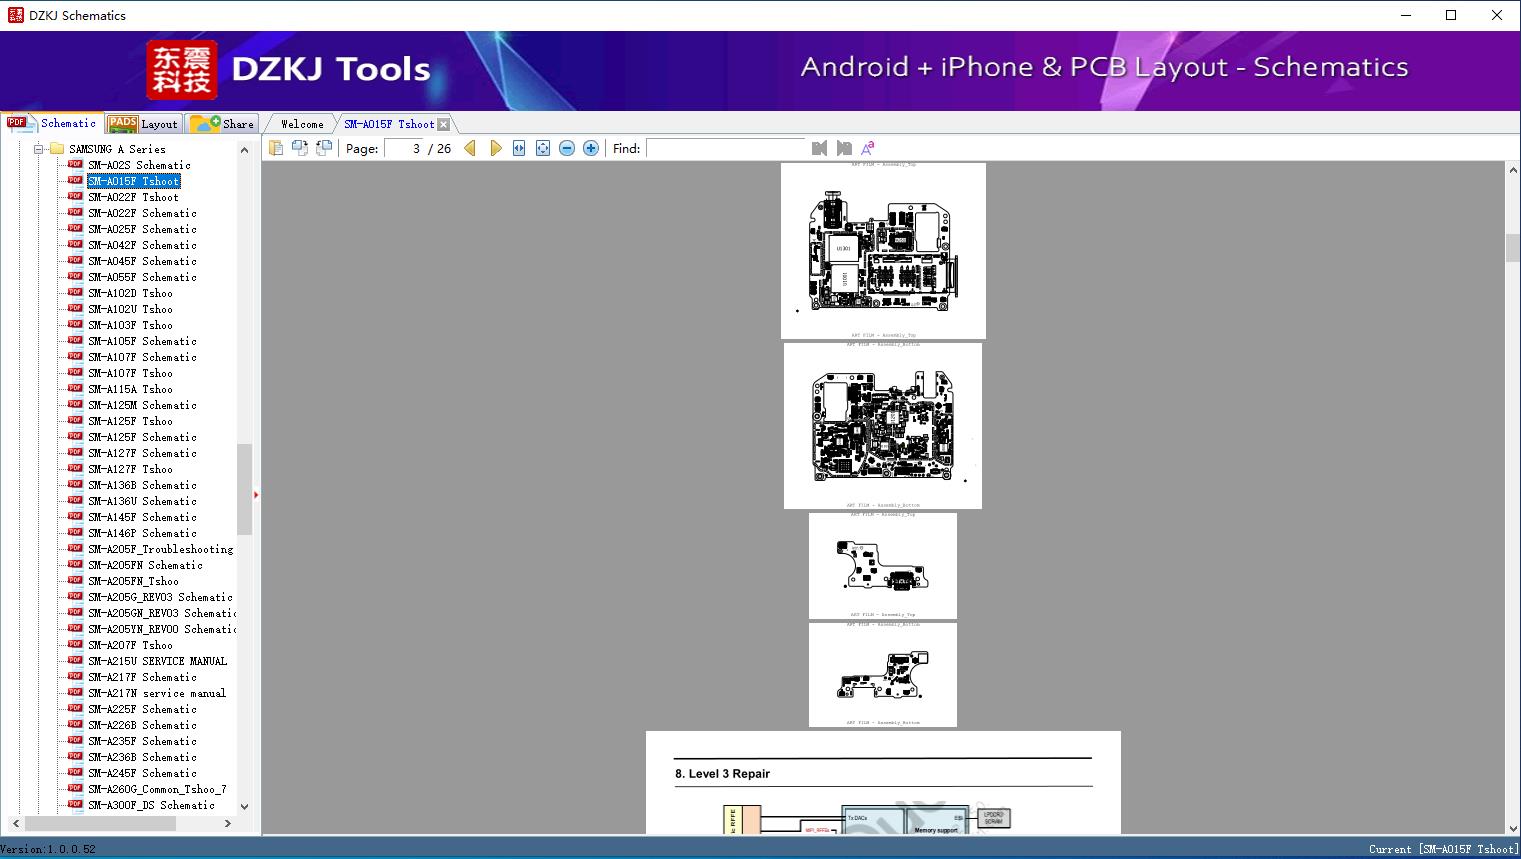The width and height of the screenshot is (1521, 859).
Task: Click the bottom board assembly diagram page
Action: click(883, 426)
